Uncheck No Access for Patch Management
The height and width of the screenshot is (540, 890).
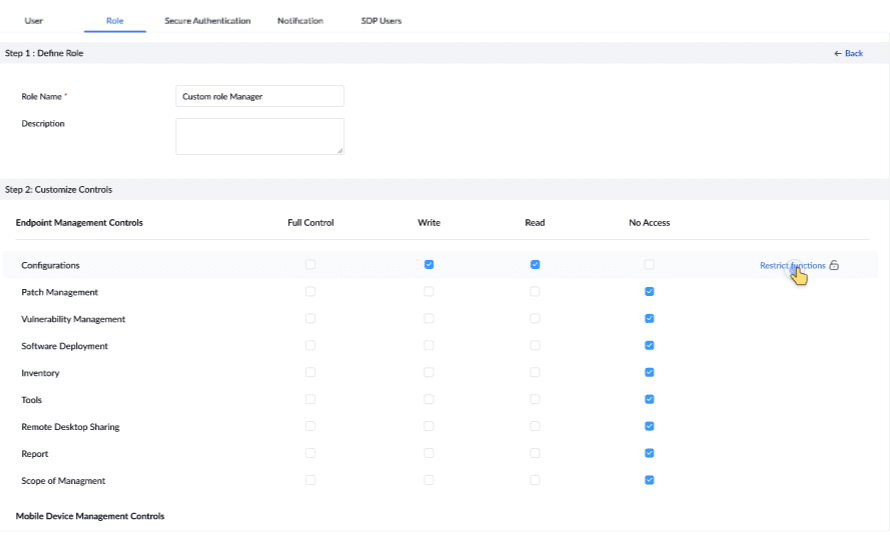[x=649, y=291]
